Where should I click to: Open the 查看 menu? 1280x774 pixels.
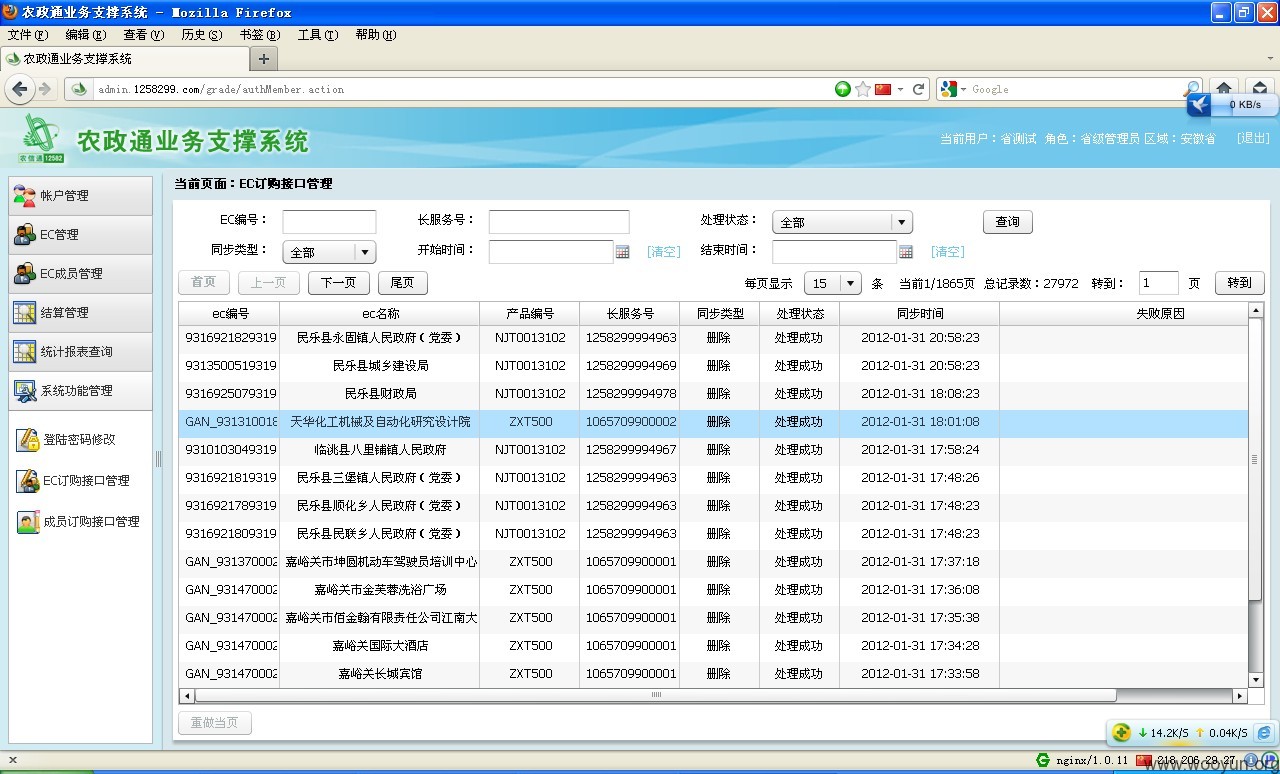pos(143,35)
